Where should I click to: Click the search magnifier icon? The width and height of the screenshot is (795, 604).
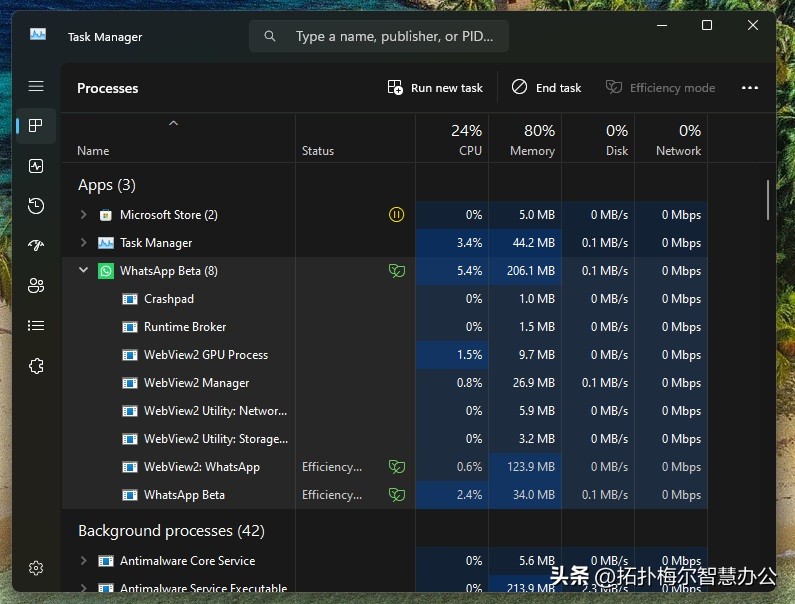(x=270, y=36)
